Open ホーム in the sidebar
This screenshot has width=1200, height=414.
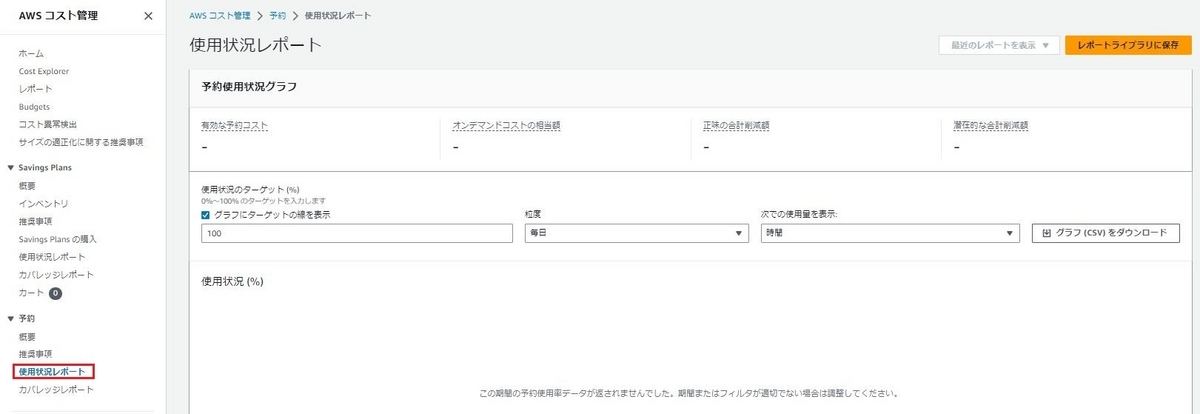tap(31, 53)
